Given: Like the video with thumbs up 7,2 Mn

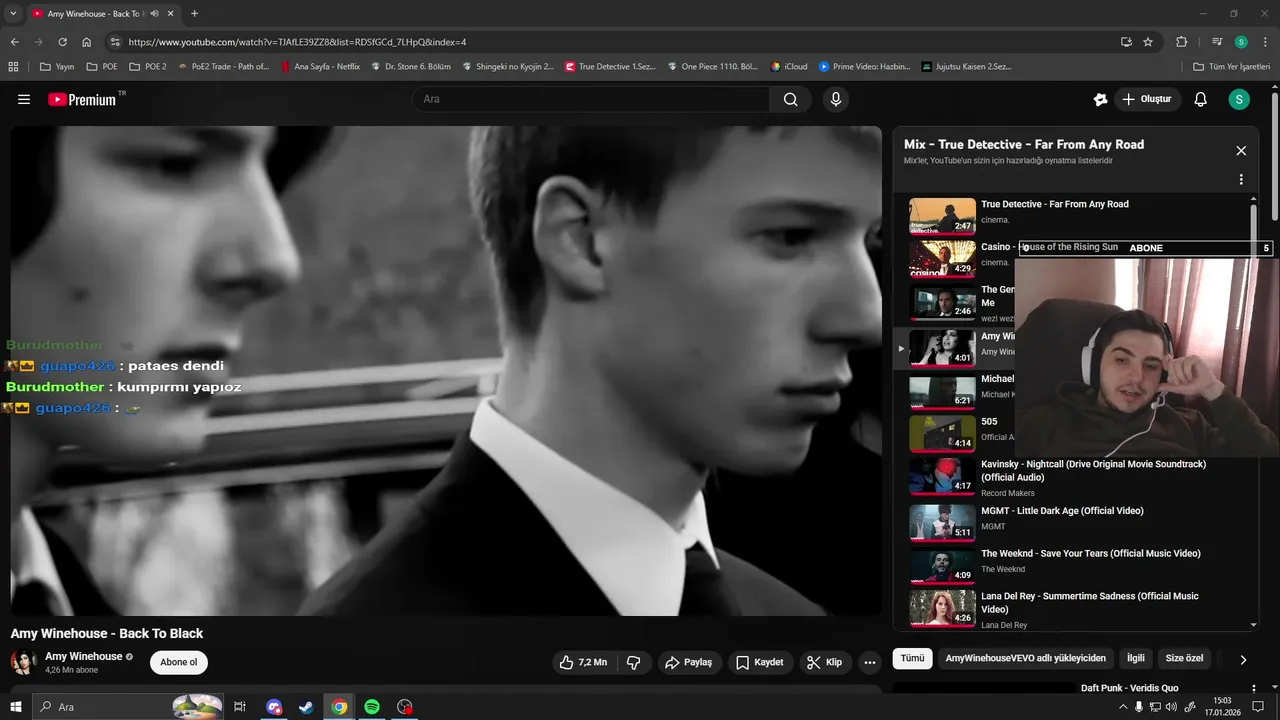Looking at the screenshot, I should [x=583, y=662].
